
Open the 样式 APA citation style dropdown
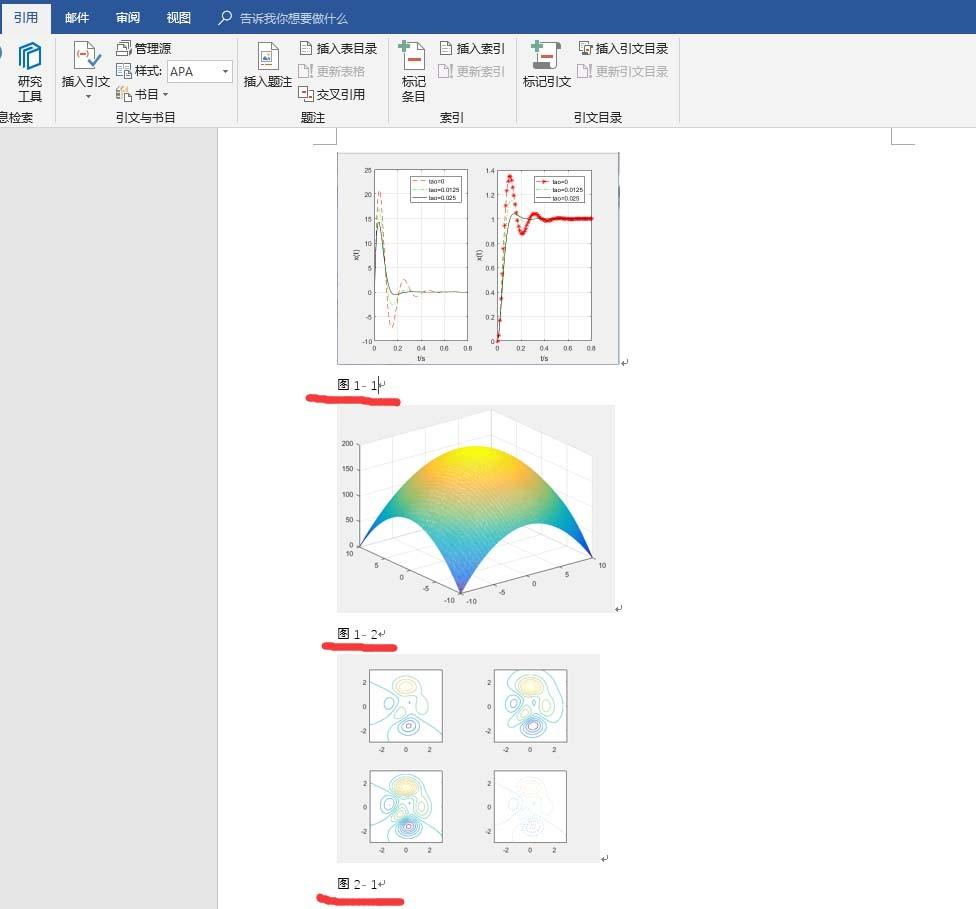224,71
